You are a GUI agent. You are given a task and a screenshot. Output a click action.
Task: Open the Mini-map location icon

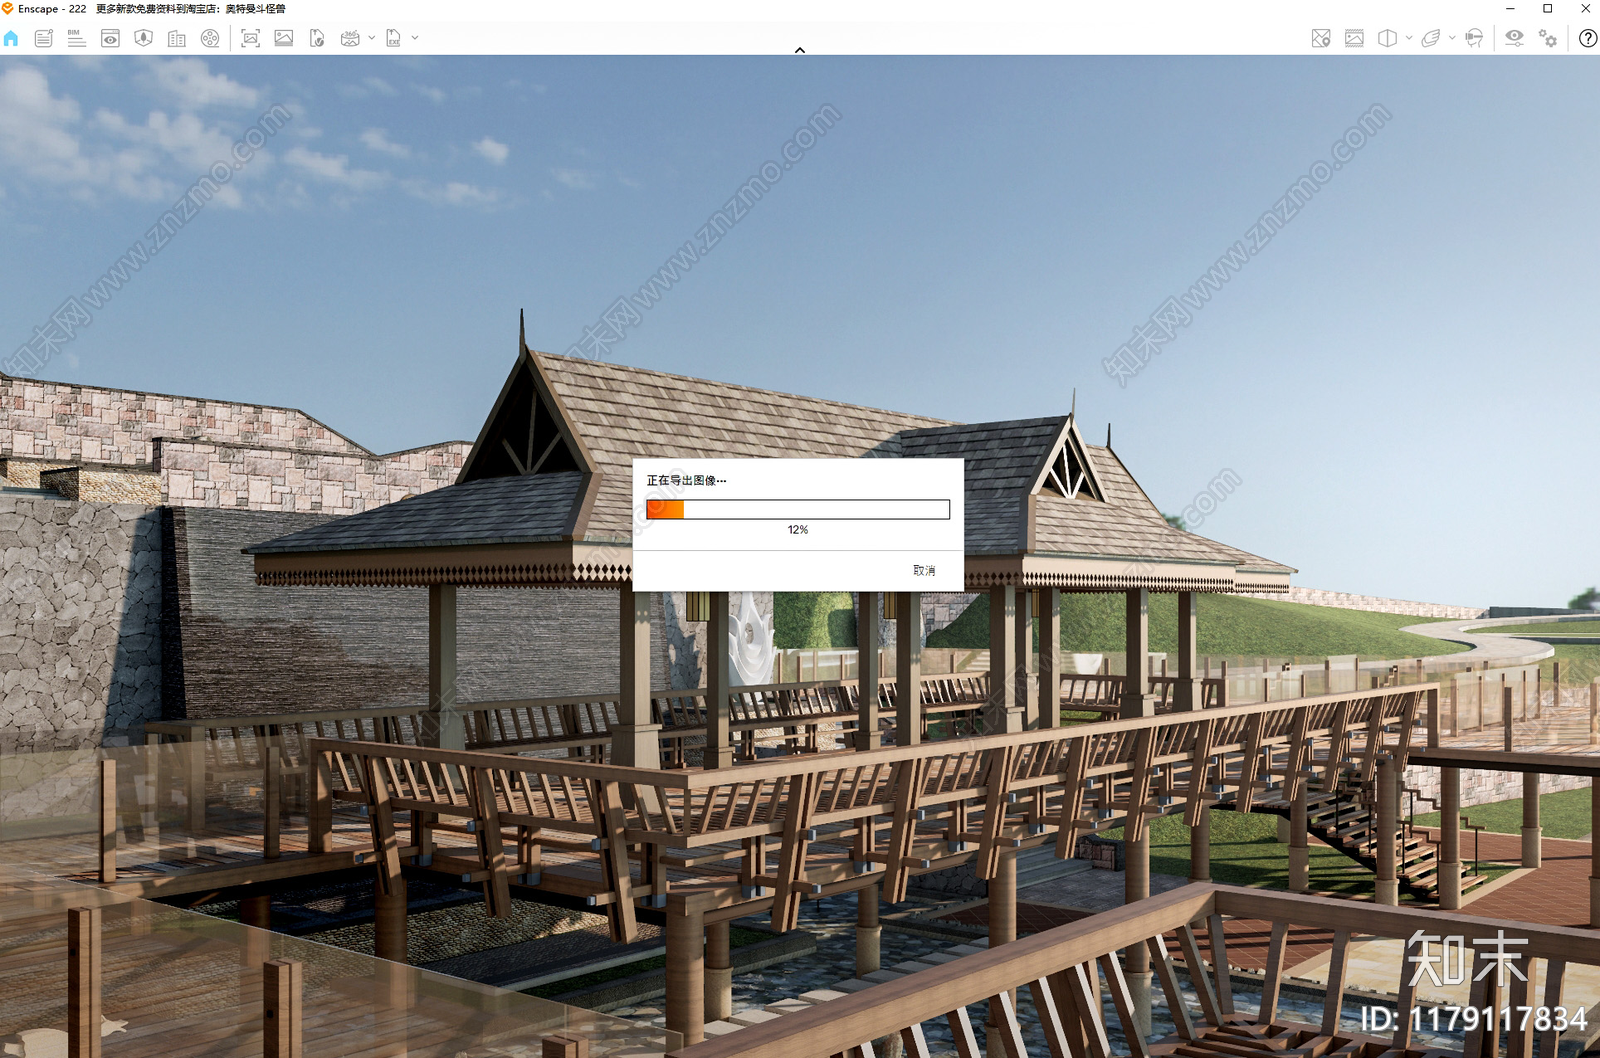[x=1321, y=38]
